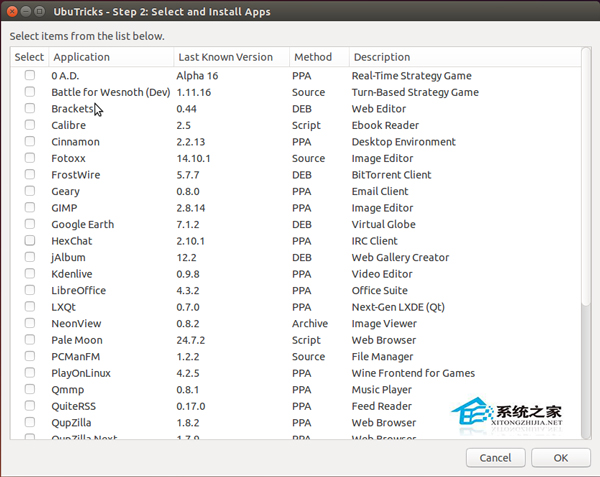Check the box for 0 A.D.

tap(30, 76)
